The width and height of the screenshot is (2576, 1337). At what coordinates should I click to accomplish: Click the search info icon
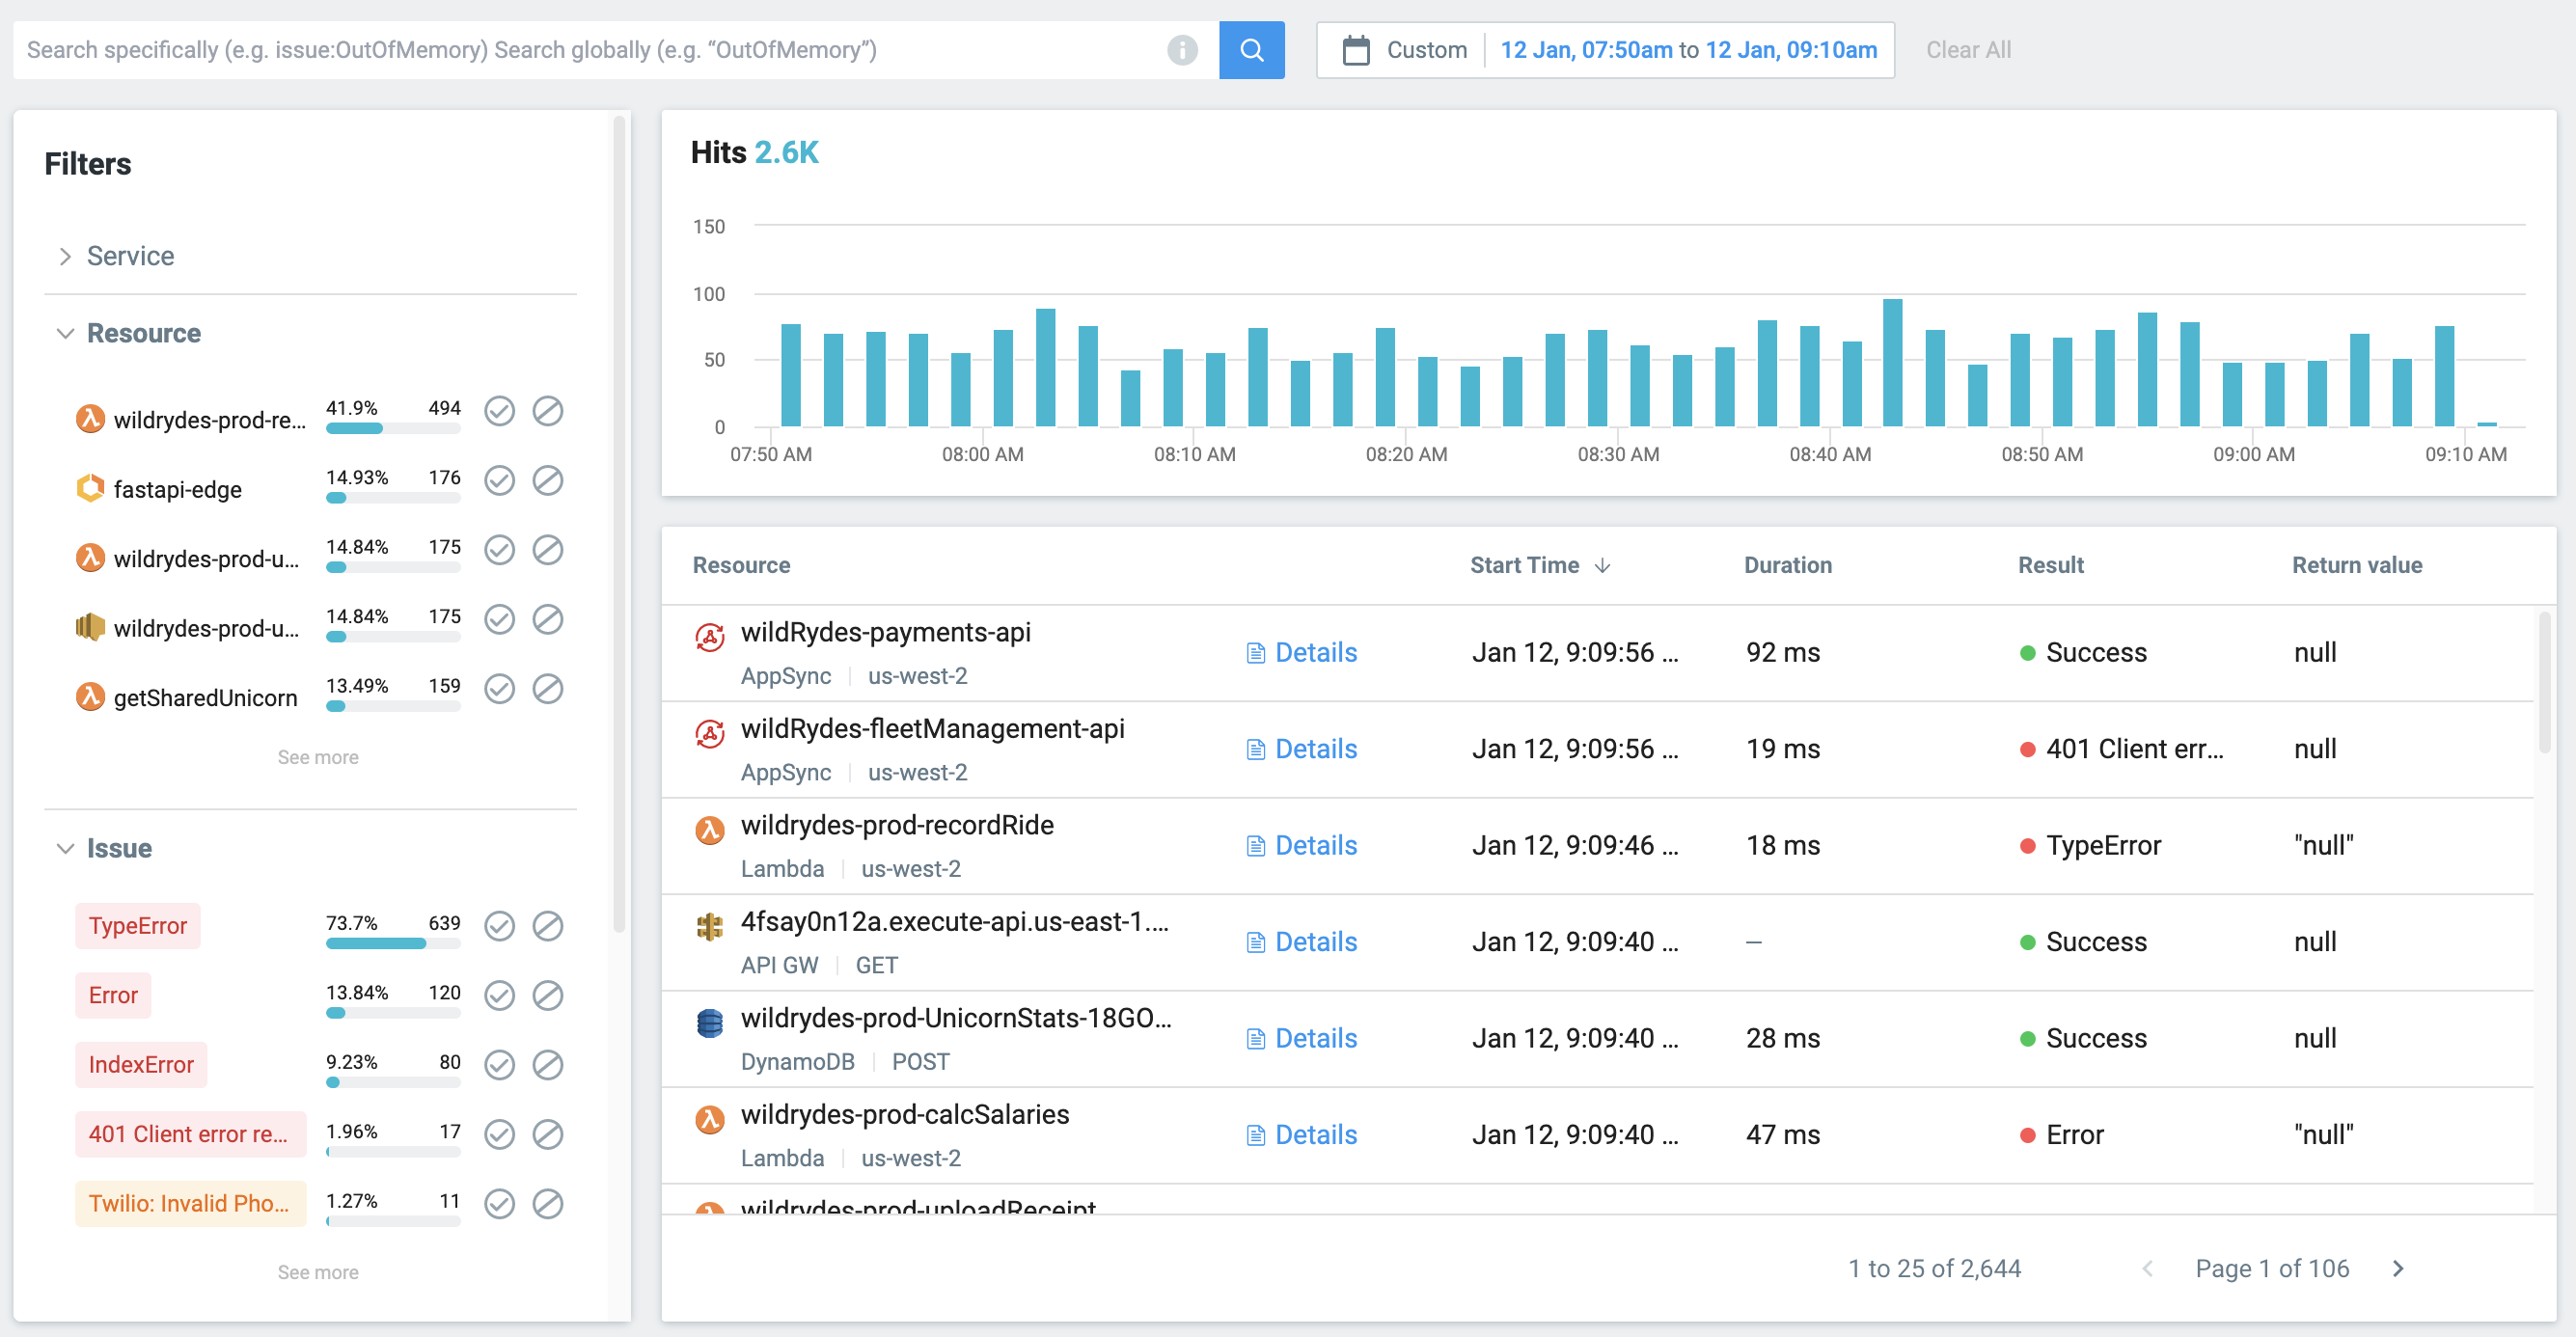point(1181,50)
